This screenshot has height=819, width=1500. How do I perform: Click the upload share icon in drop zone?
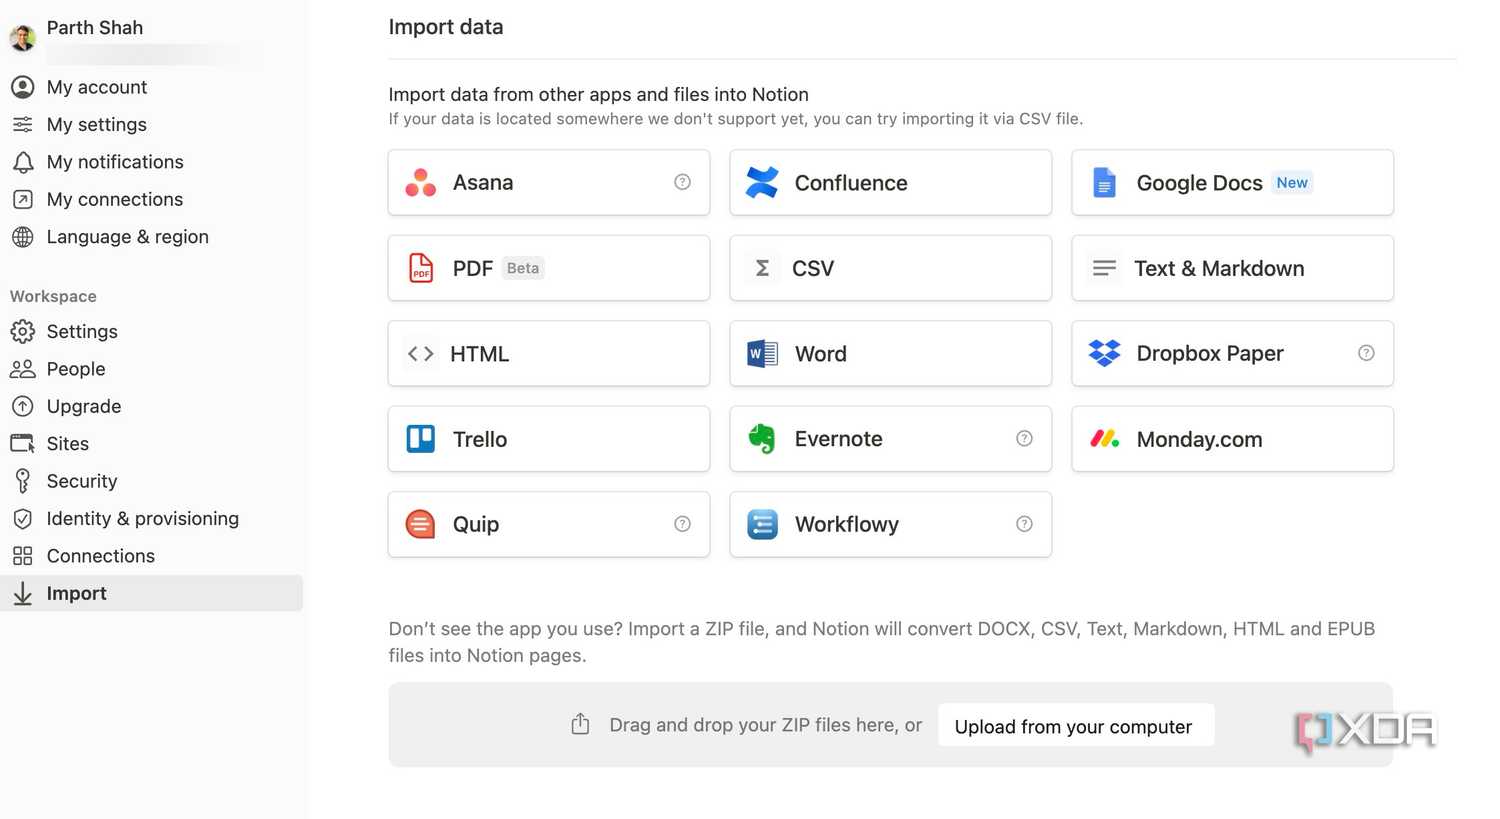580,724
